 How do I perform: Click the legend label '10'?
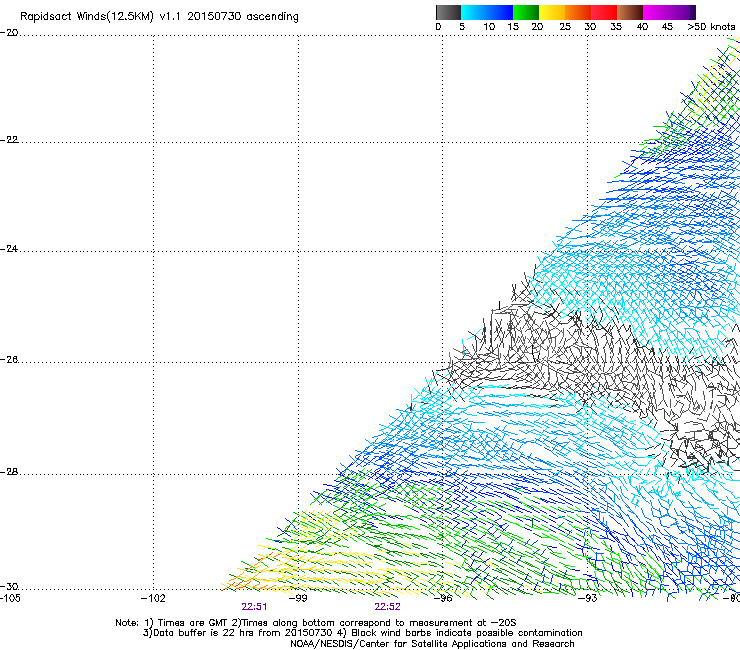click(489, 27)
